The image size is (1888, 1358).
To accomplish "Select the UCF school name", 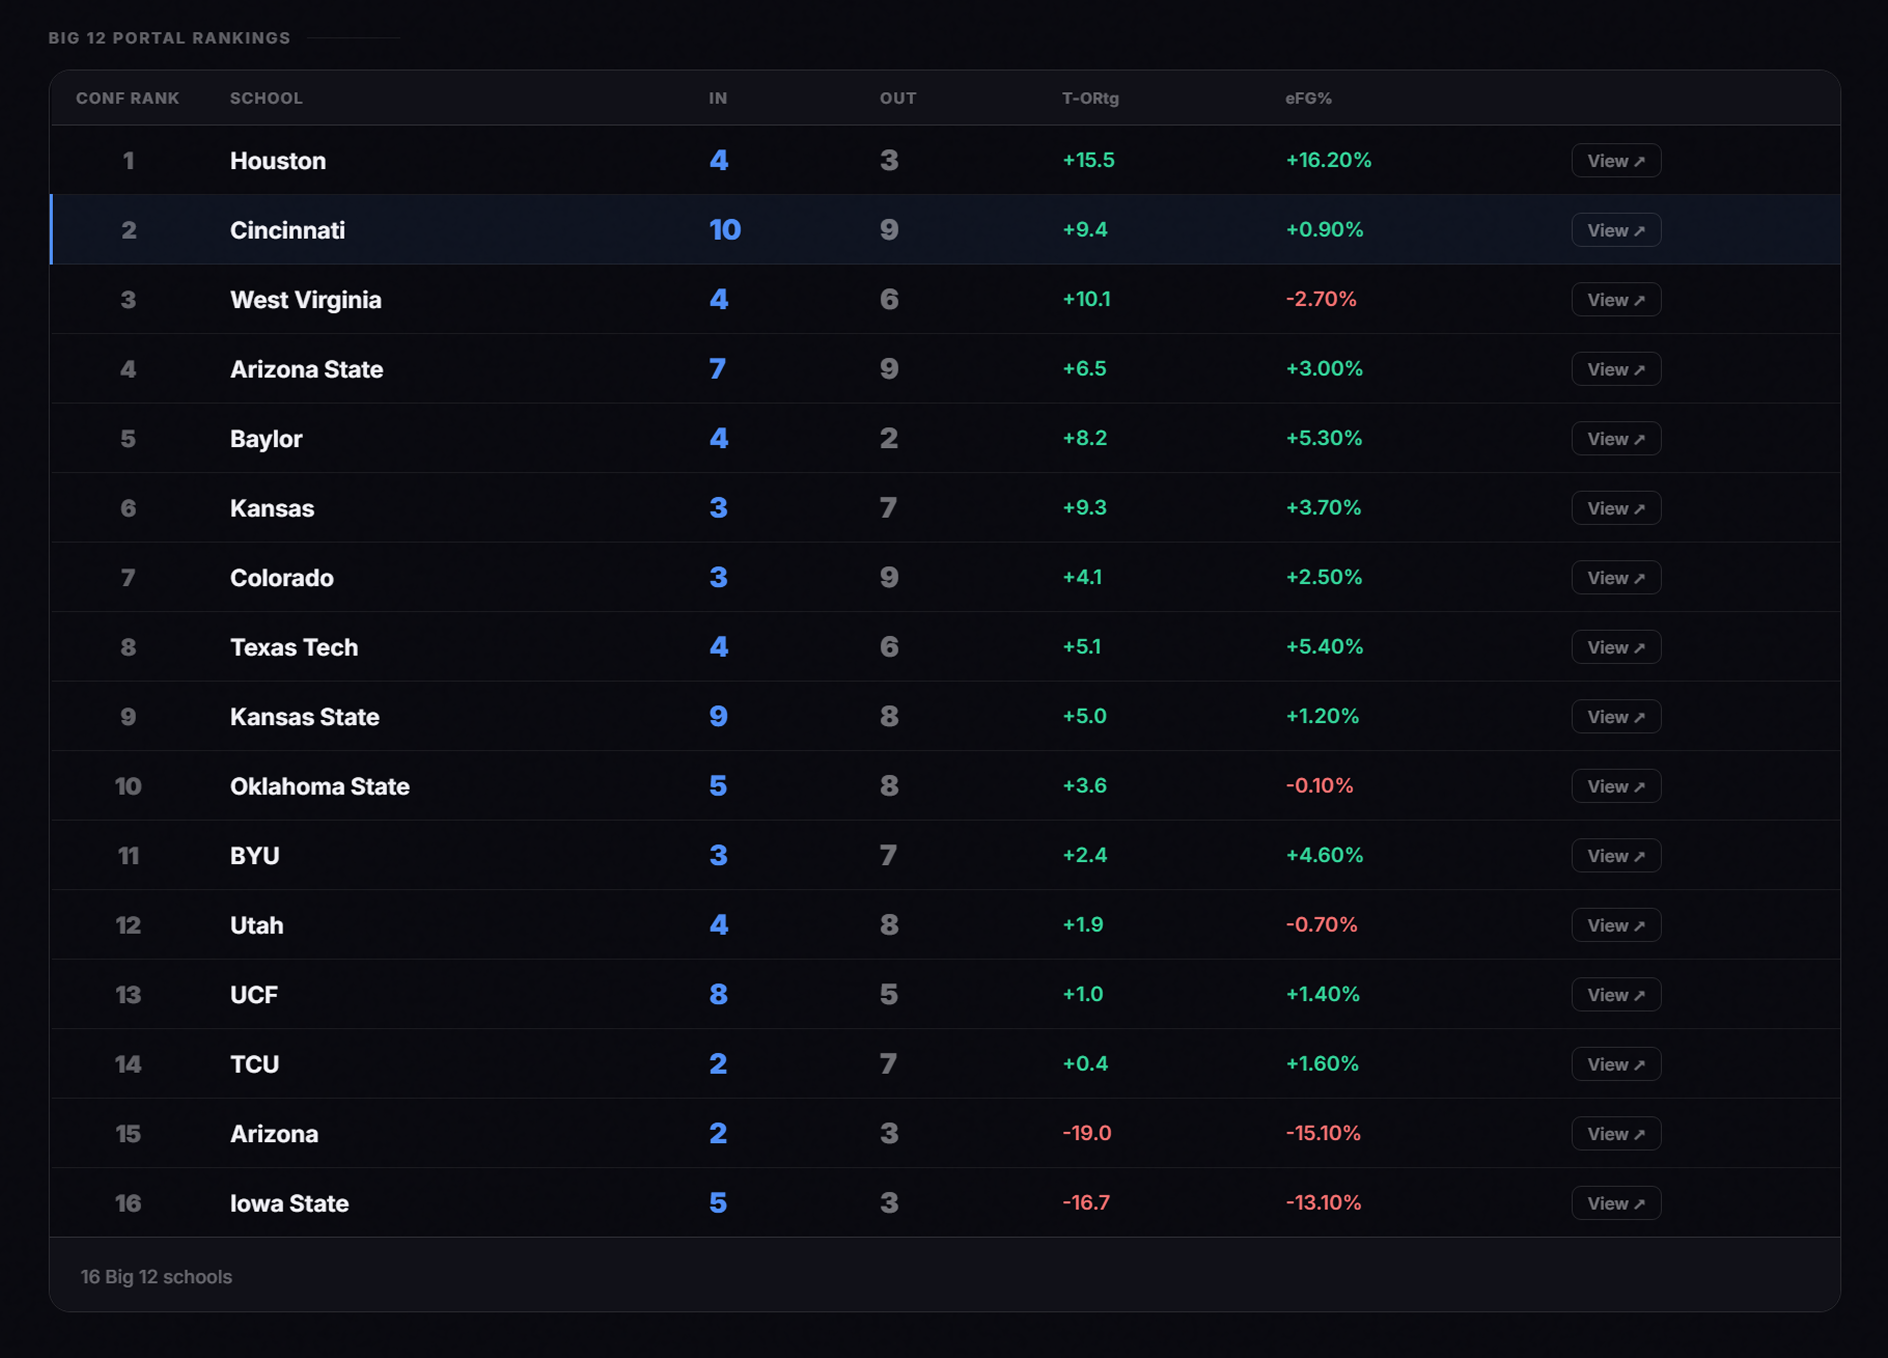I will (x=254, y=995).
